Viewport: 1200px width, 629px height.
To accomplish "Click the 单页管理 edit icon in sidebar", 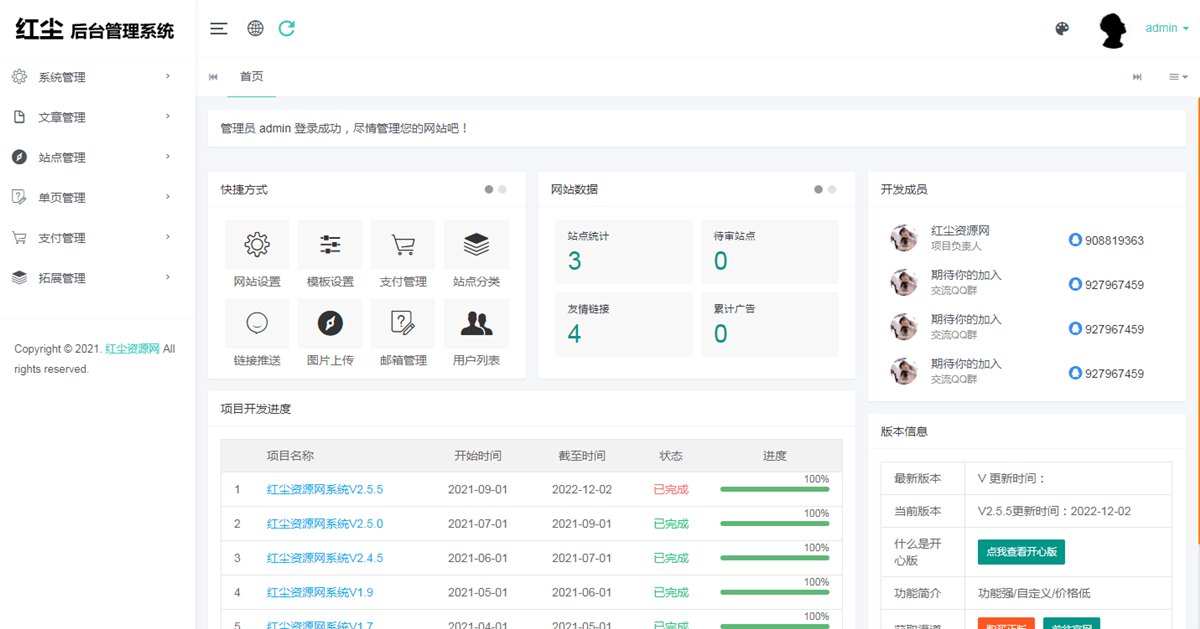I will (x=19, y=197).
